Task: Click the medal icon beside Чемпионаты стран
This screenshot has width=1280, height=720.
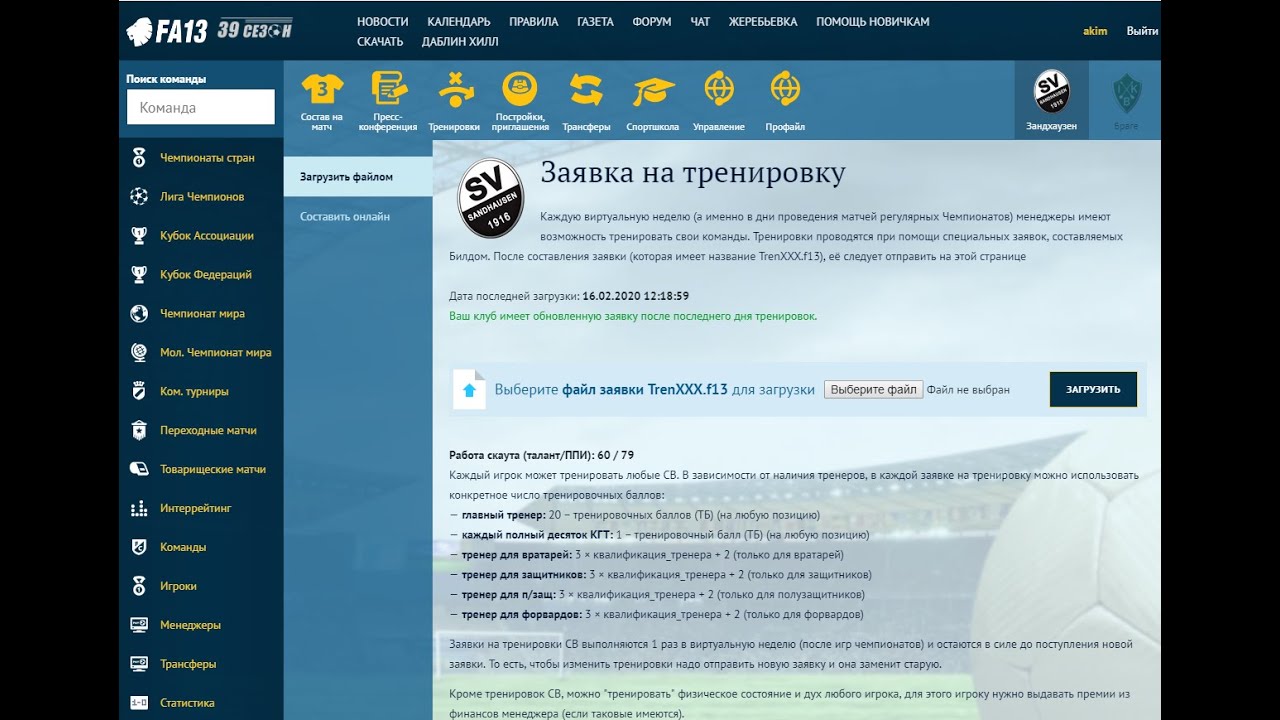Action: [139, 158]
